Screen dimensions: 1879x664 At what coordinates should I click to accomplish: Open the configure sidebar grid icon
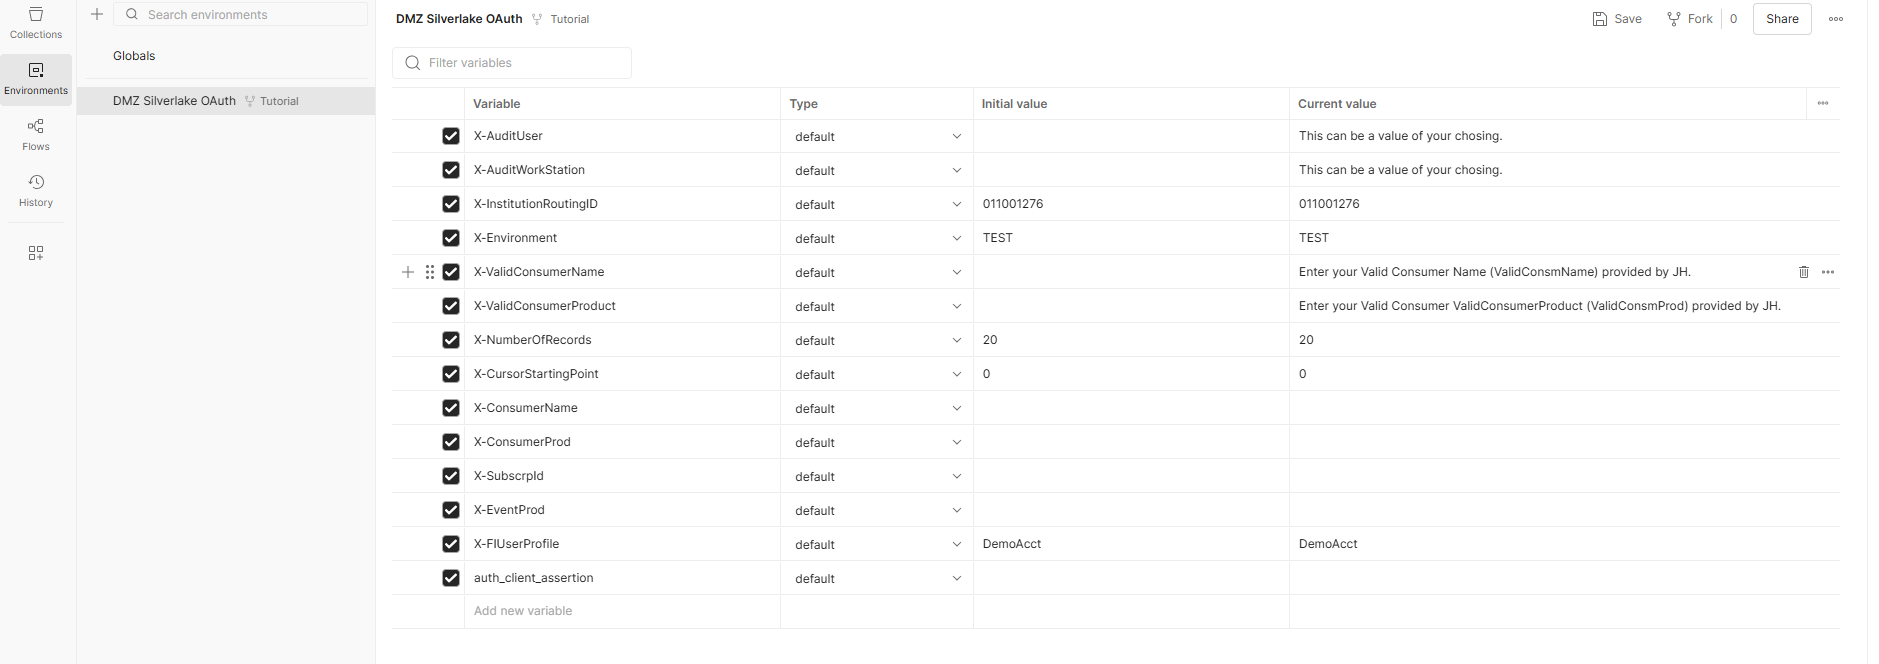(35, 253)
